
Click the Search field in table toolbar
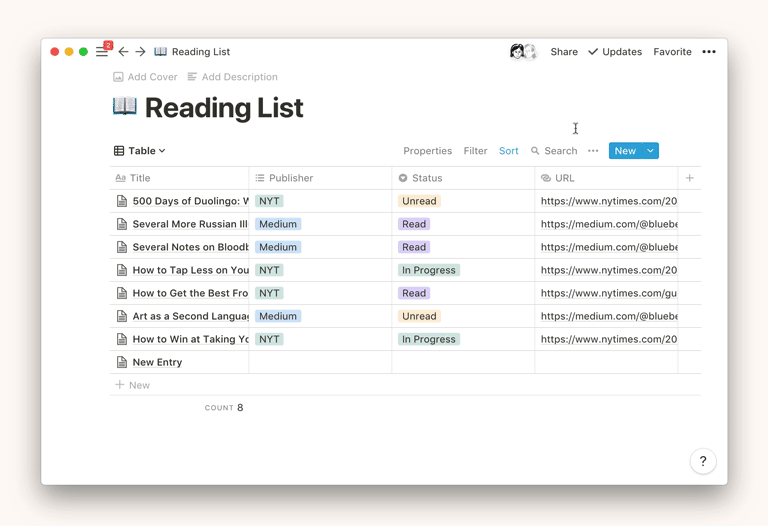tap(554, 151)
